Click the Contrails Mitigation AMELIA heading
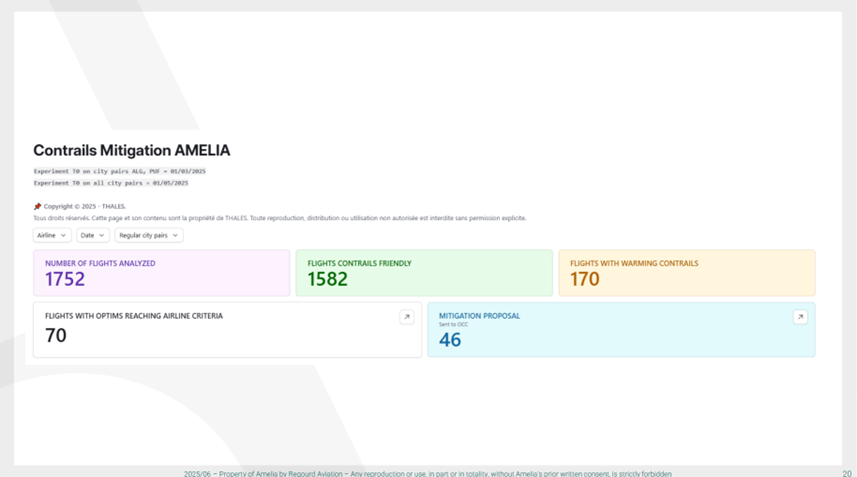This screenshot has width=857, height=477. click(x=132, y=151)
